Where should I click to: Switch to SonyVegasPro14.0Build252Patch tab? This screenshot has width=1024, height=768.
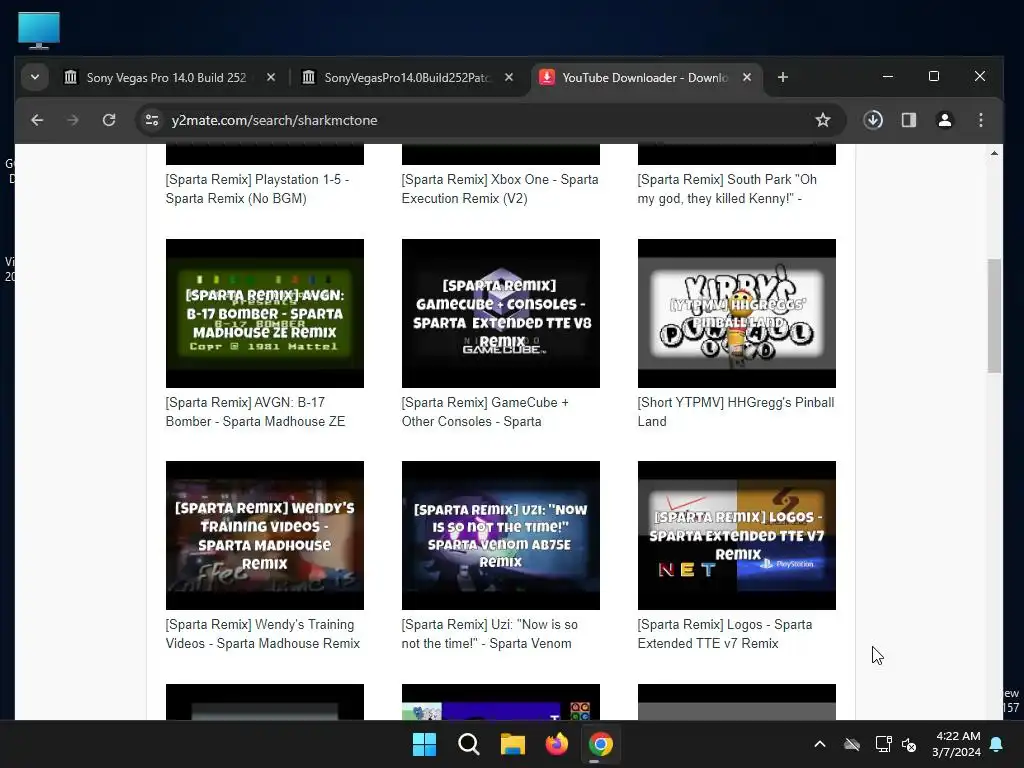[407, 78]
